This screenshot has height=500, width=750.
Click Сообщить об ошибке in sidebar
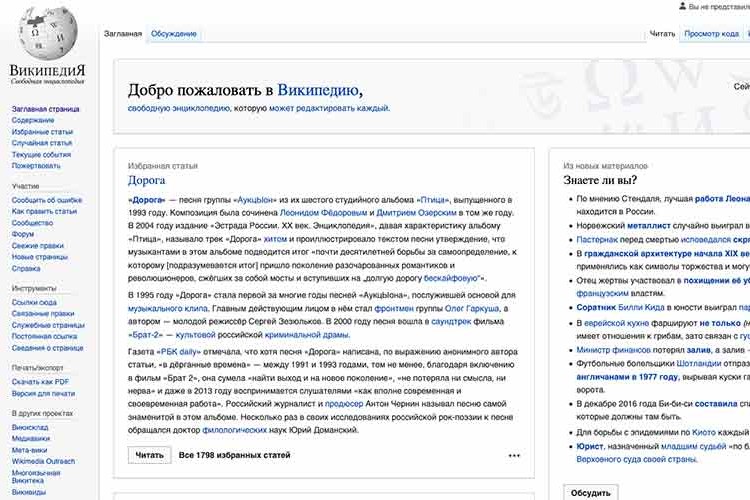click(46, 200)
